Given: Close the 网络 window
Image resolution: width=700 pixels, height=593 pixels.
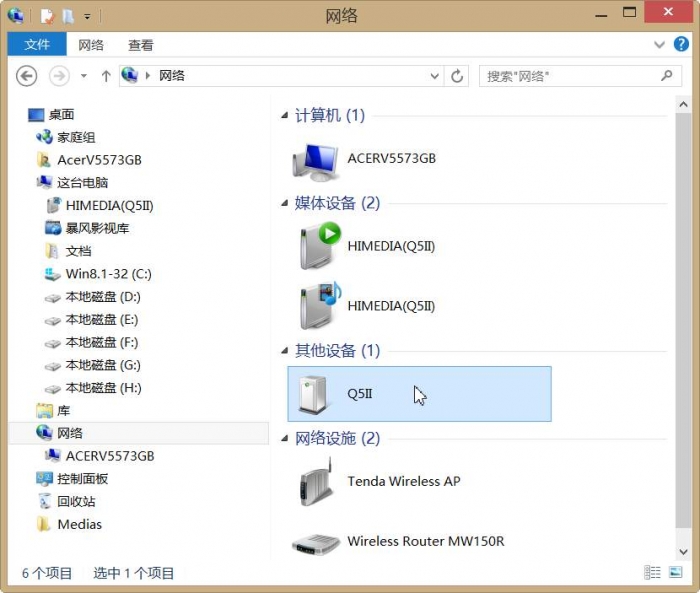Looking at the screenshot, I should [x=668, y=12].
